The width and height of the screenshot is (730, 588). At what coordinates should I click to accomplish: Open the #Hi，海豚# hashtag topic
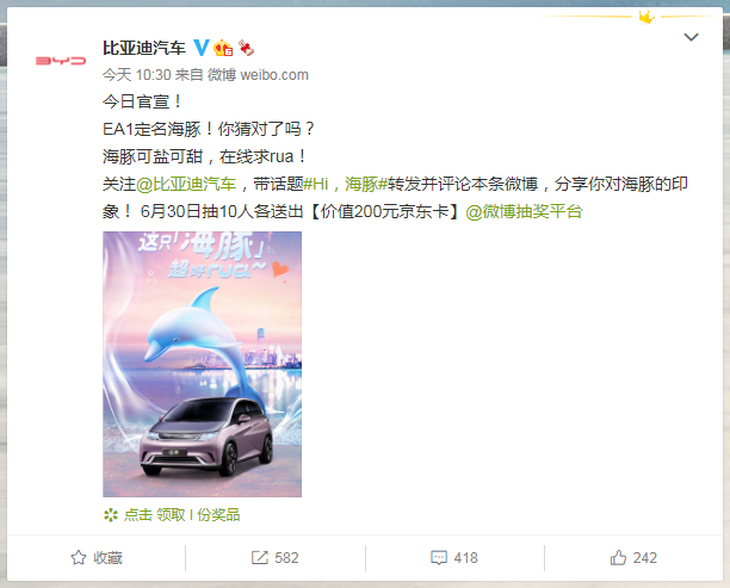tap(345, 184)
